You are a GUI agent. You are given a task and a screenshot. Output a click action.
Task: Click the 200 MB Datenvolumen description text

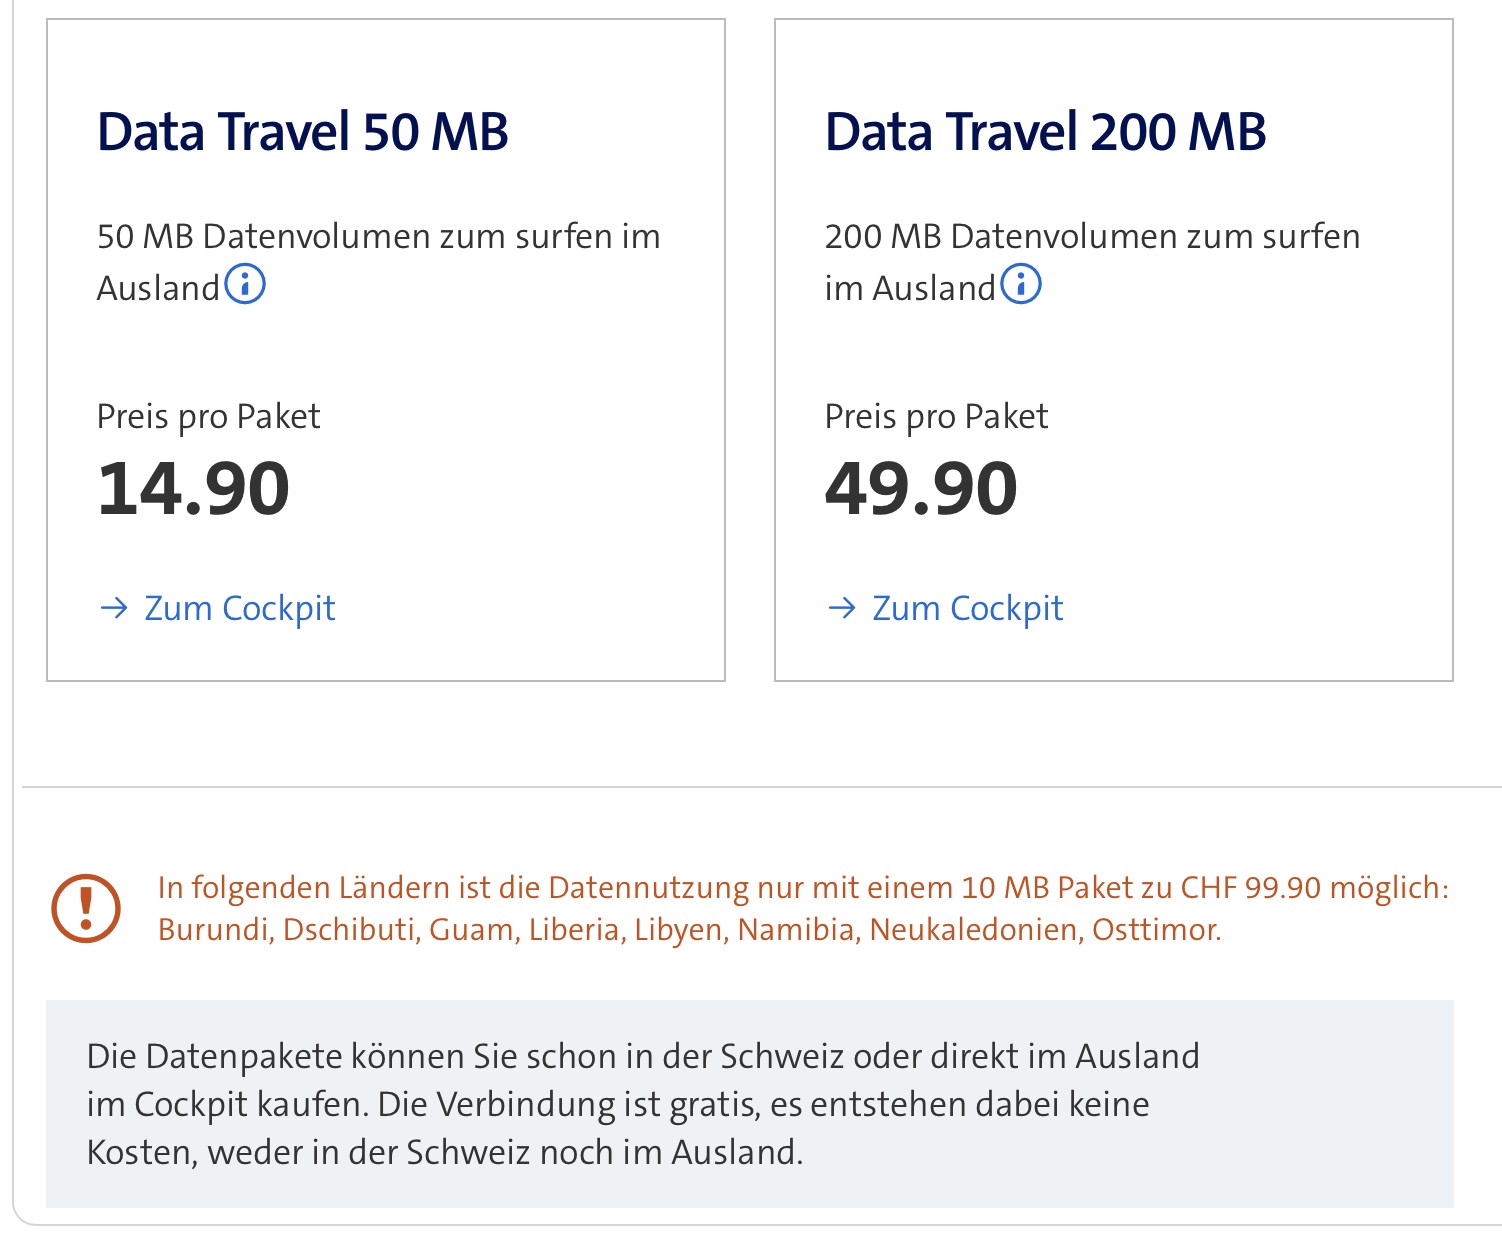tap(1092, 237)
